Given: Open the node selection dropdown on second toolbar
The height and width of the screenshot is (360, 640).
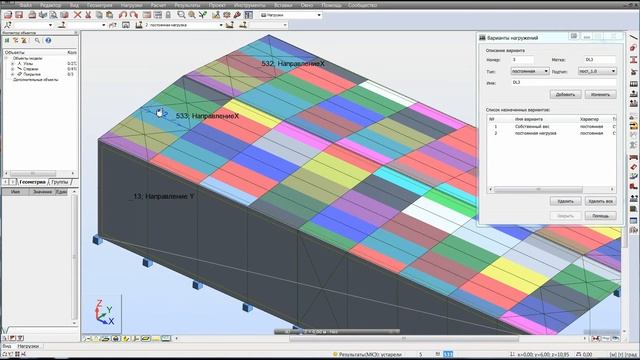Looking at the screenshot, I should pyautogui.click(x=50, y=25).
